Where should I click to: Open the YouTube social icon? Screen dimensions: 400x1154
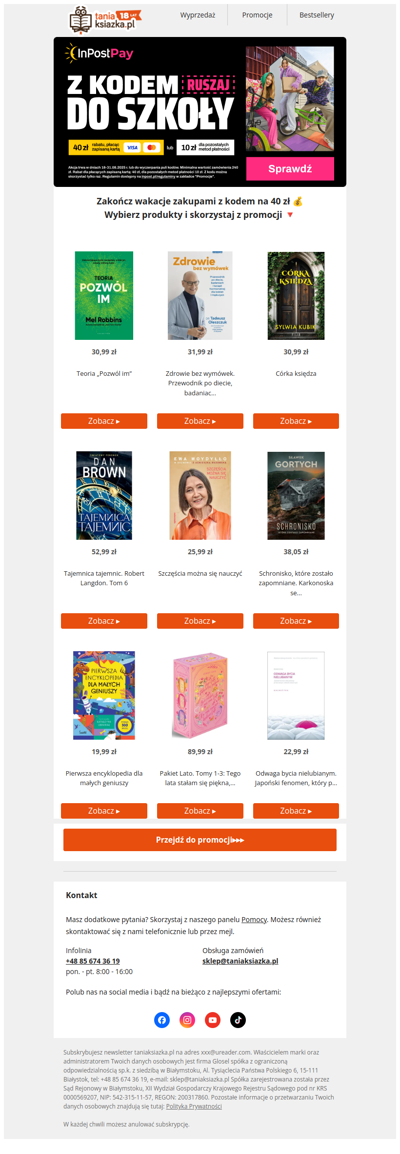212,1019
